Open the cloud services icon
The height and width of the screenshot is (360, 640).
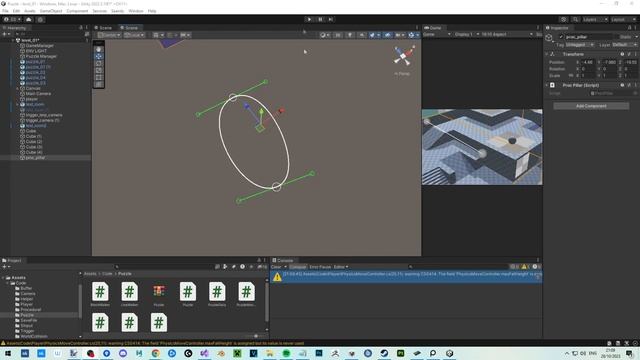click(29, 19)
